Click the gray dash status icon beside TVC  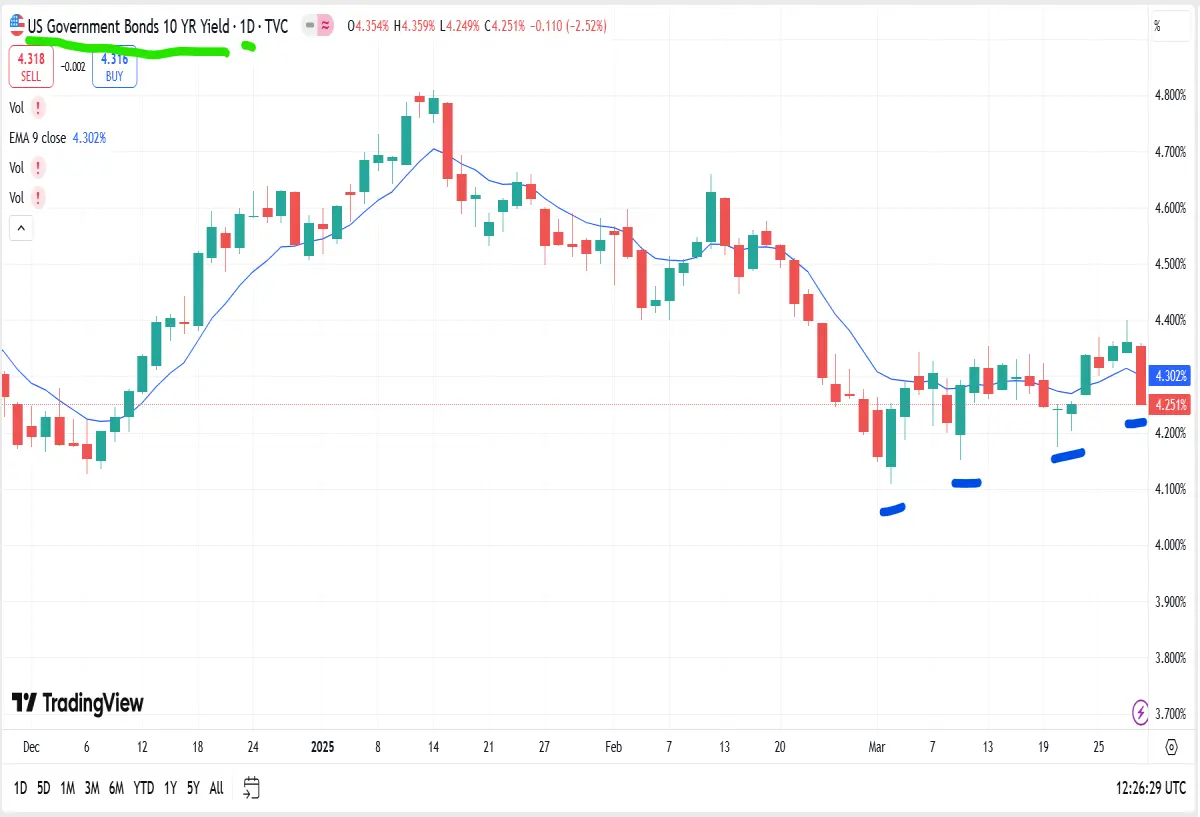309,27
